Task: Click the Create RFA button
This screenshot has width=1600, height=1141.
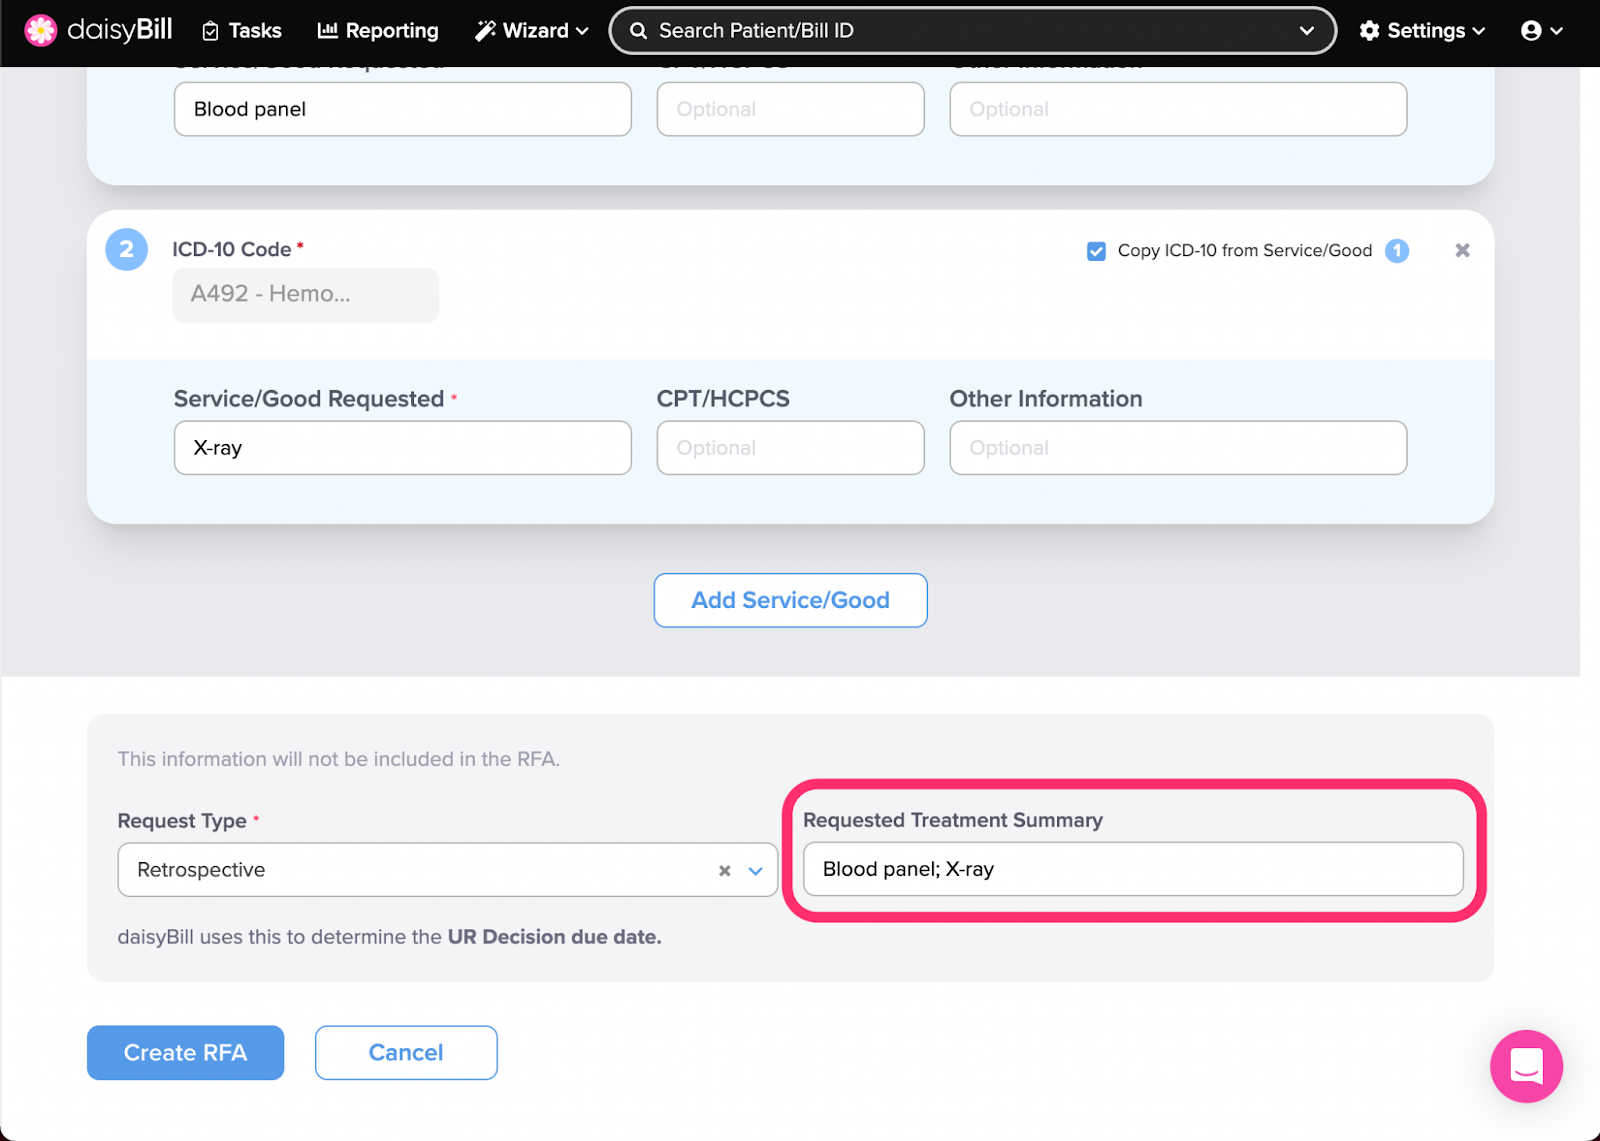Action: click(185, 1052)
